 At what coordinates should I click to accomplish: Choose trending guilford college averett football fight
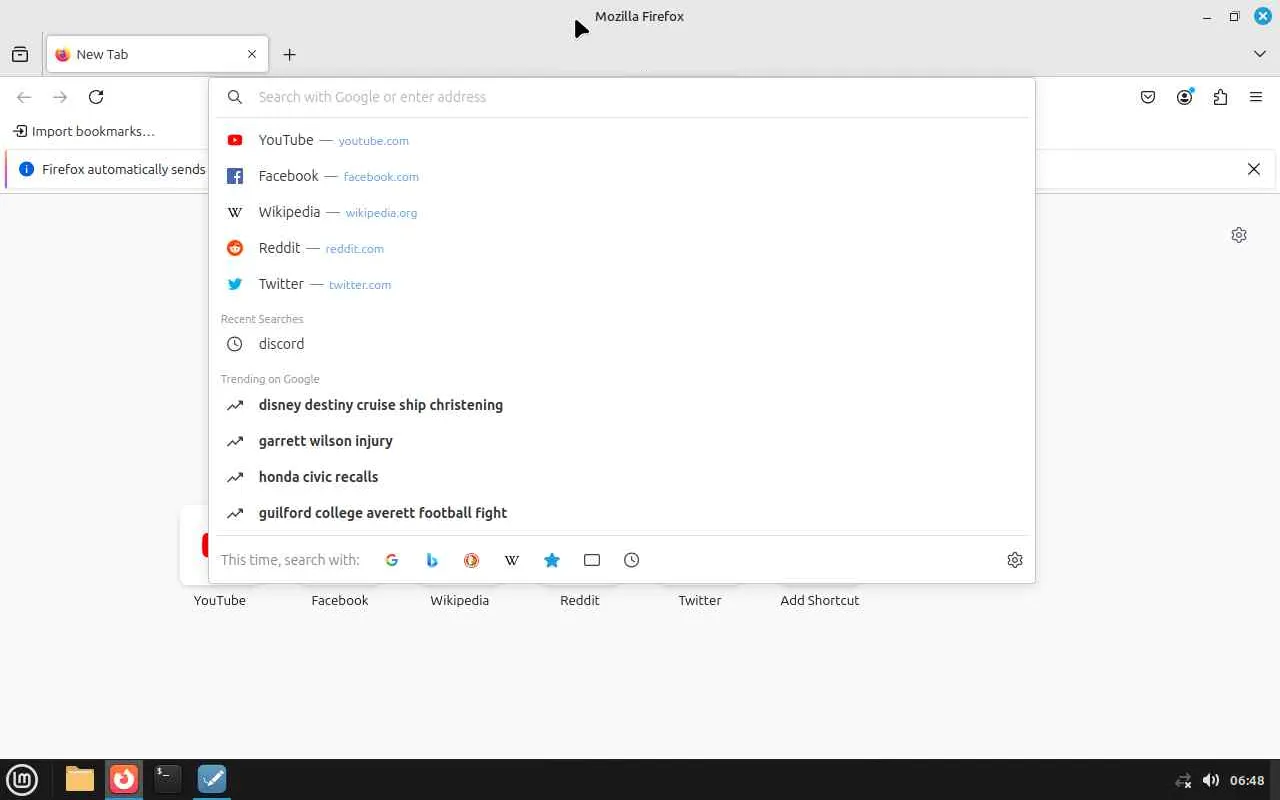[622, 513]
